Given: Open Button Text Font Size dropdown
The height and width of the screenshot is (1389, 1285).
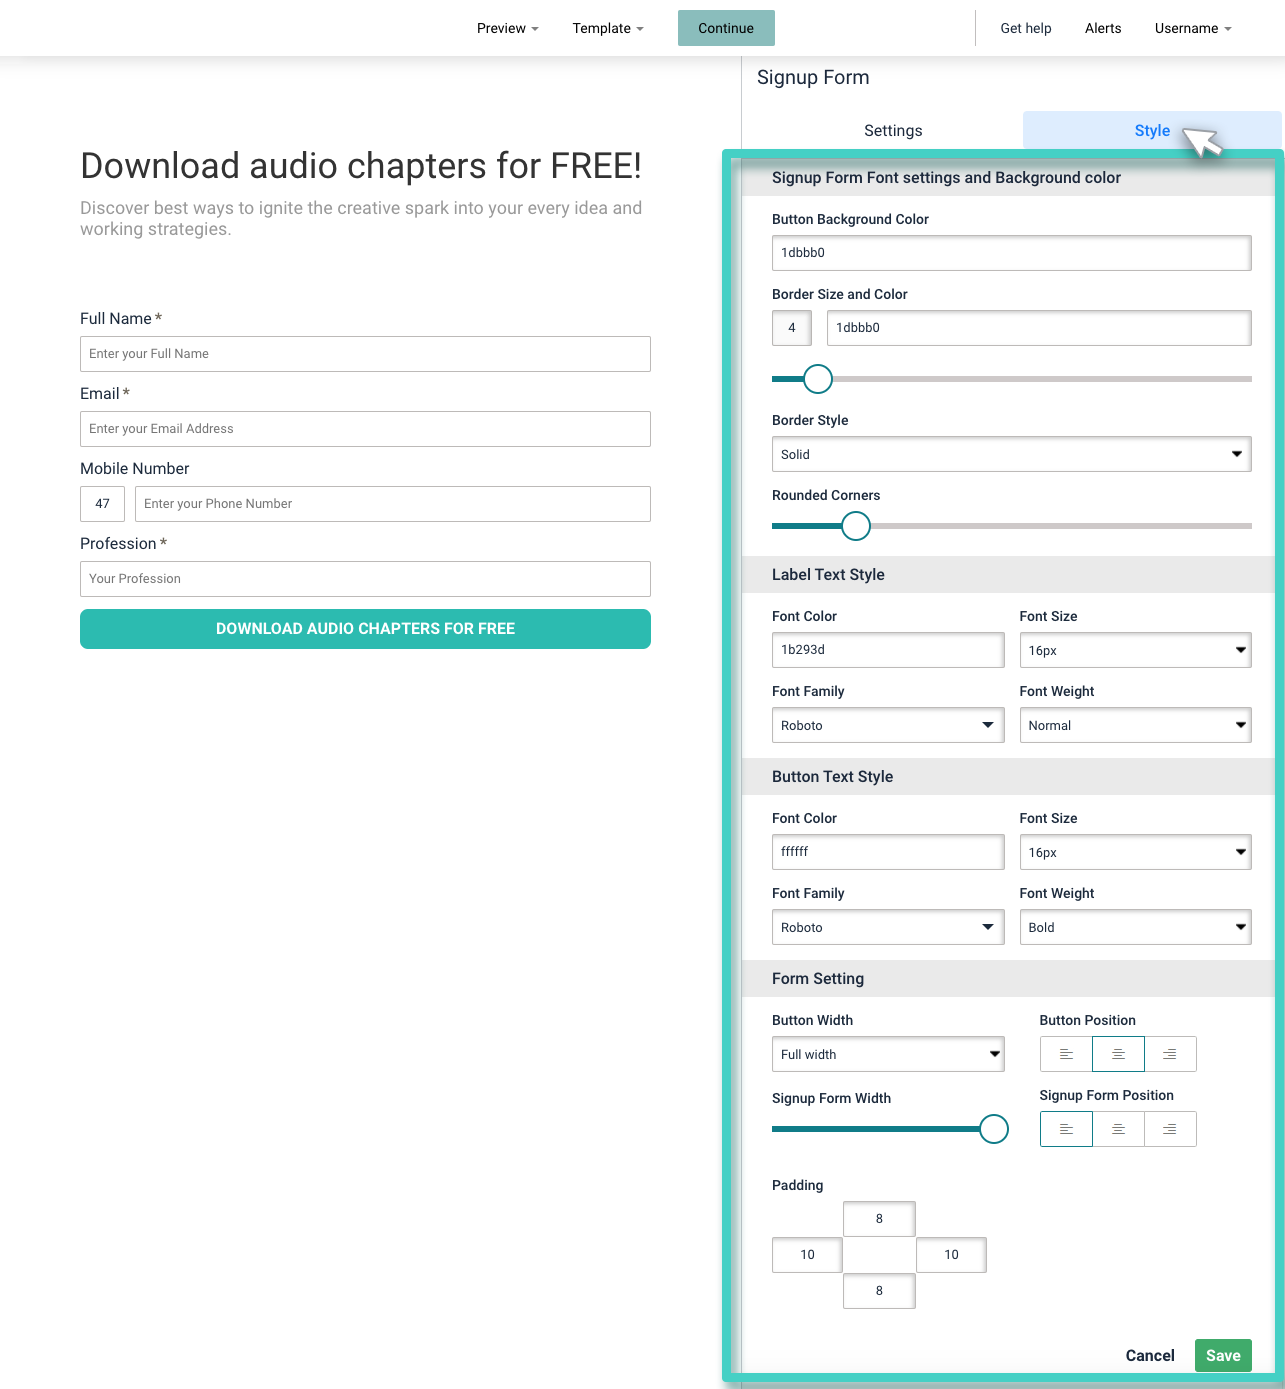Looking at the screenshot, I should (1135, 852).
